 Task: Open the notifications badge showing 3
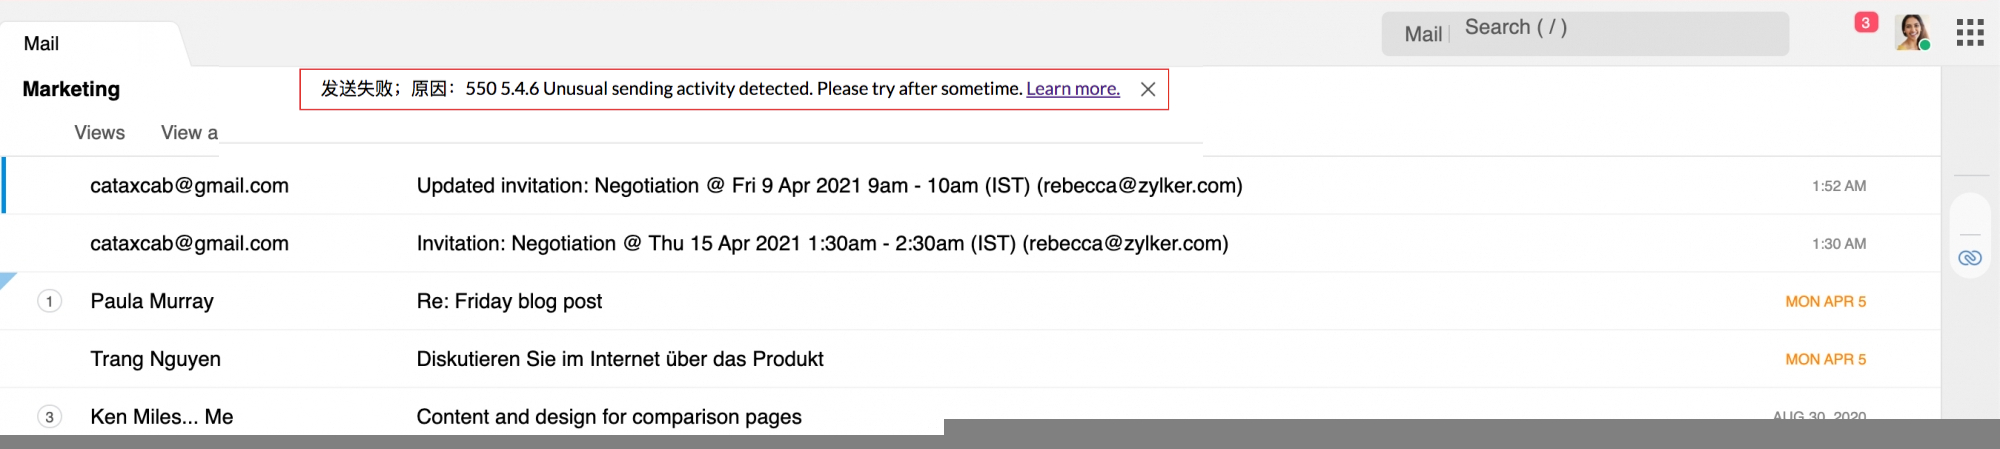[x=1865, y=23]
